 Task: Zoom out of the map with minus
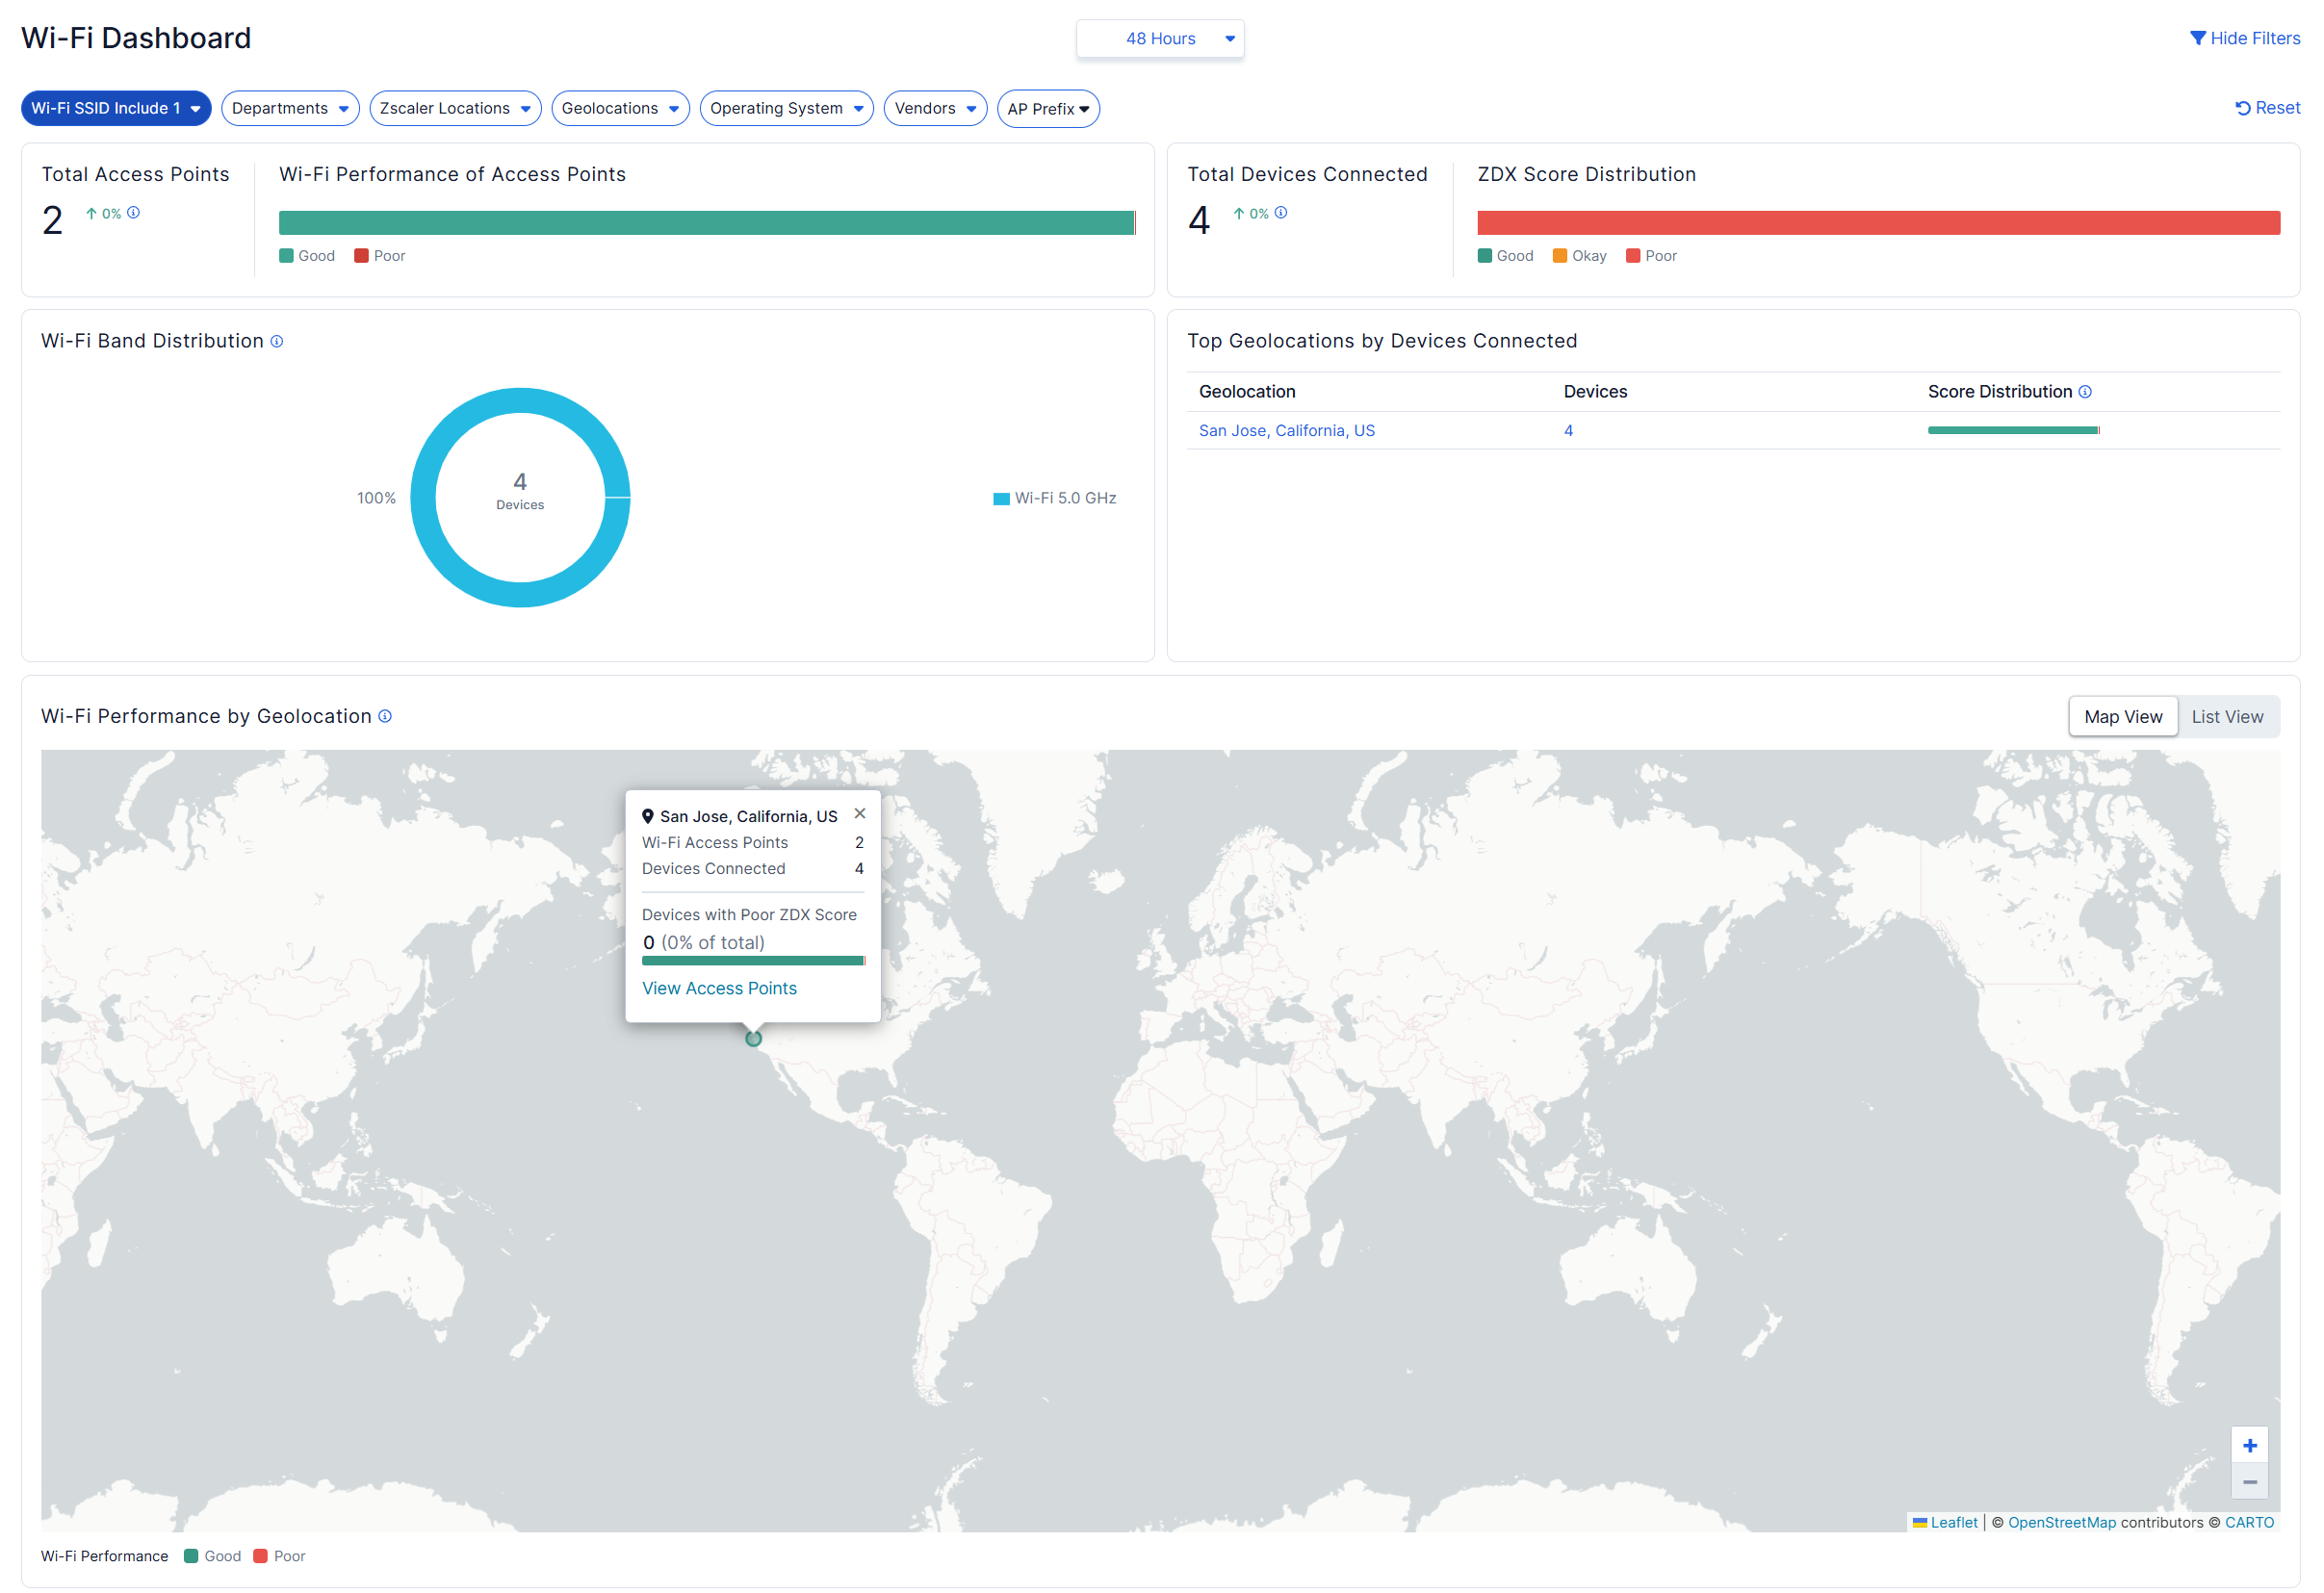pyautogui.click(x=2249, y=1482)
